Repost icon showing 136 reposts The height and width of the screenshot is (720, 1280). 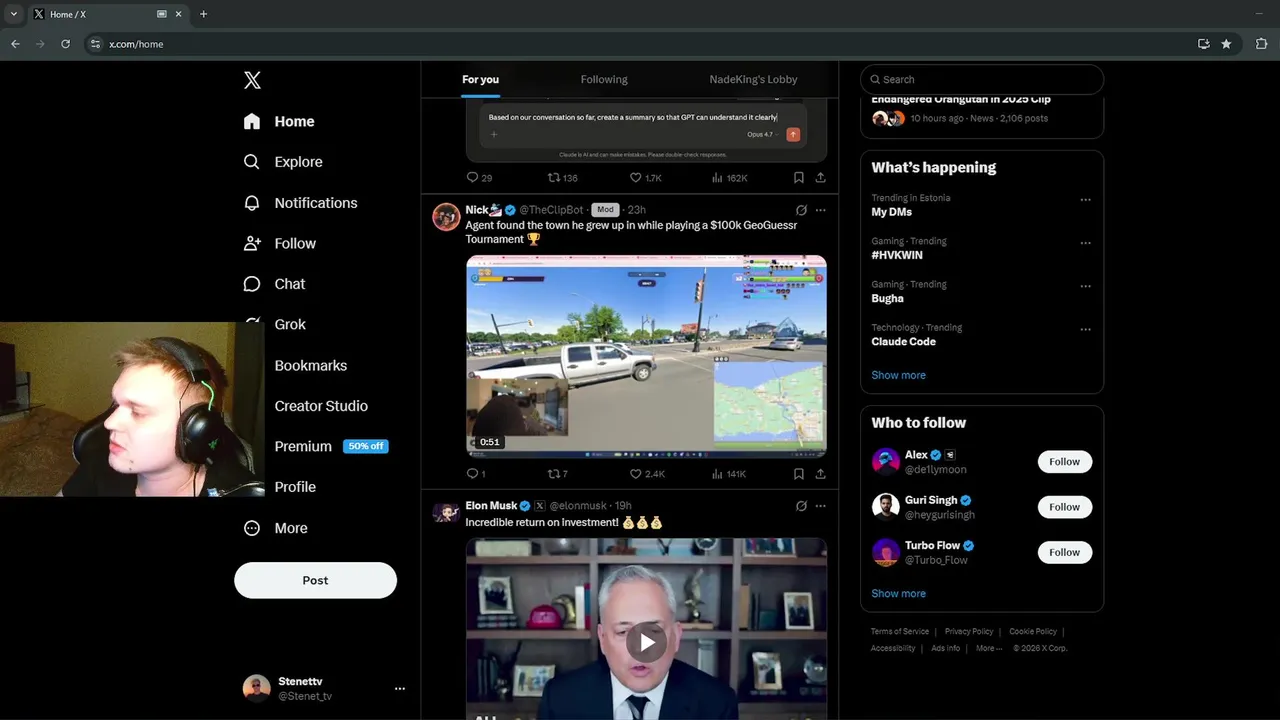point(554,177)
